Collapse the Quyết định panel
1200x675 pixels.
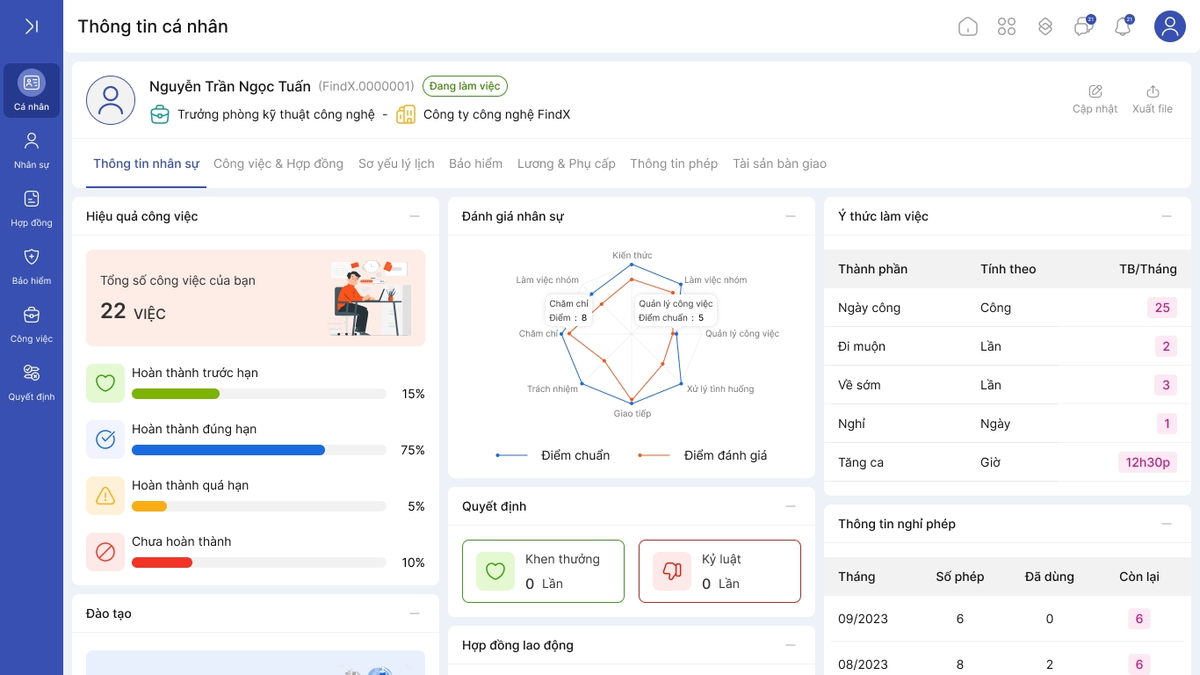pos(790,506)
